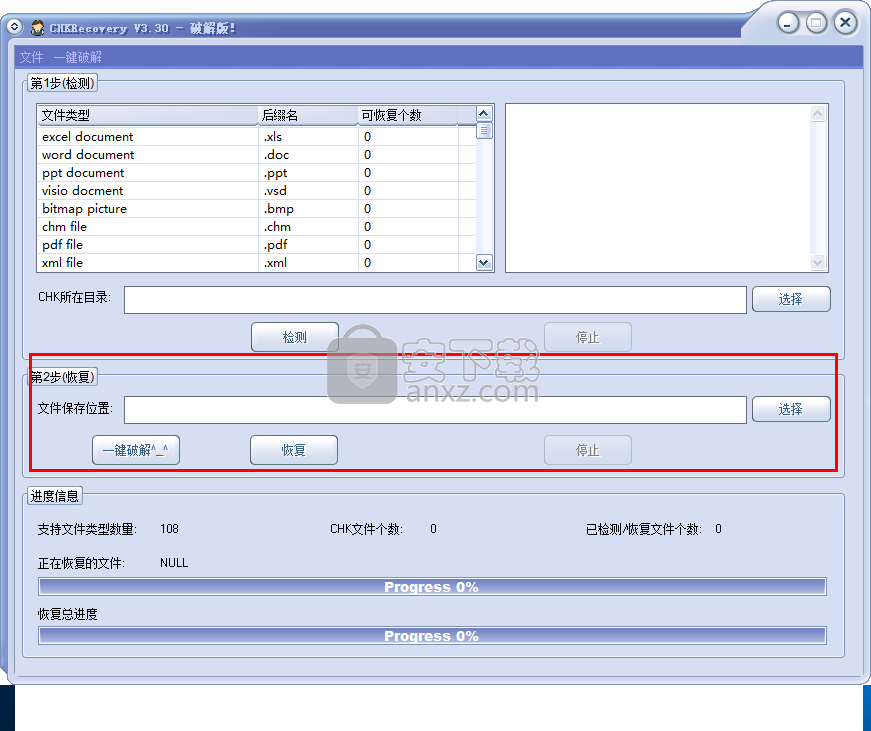871x731 pixels.
Task: Select the excel document row
Action: 257,137
